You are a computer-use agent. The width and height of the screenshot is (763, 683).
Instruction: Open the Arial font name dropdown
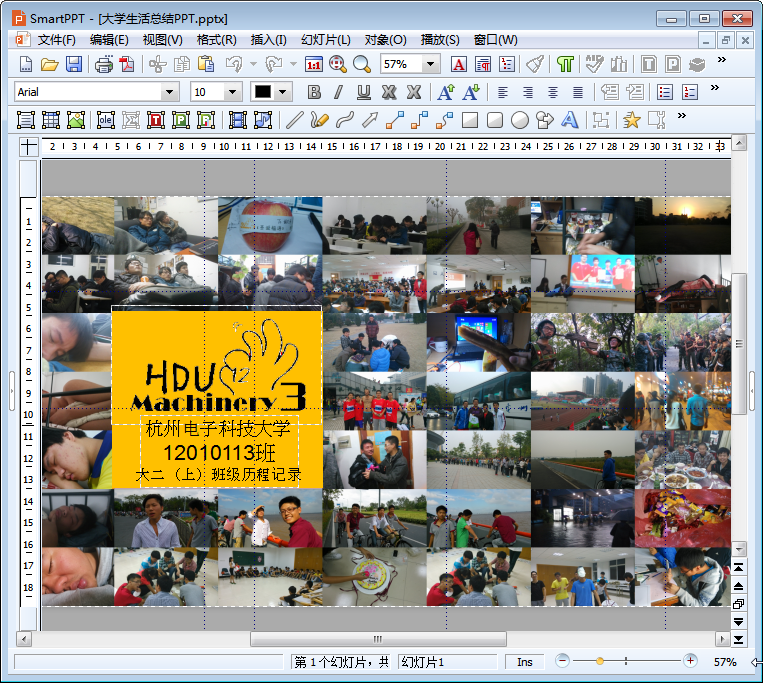click(x=170, y=92)
